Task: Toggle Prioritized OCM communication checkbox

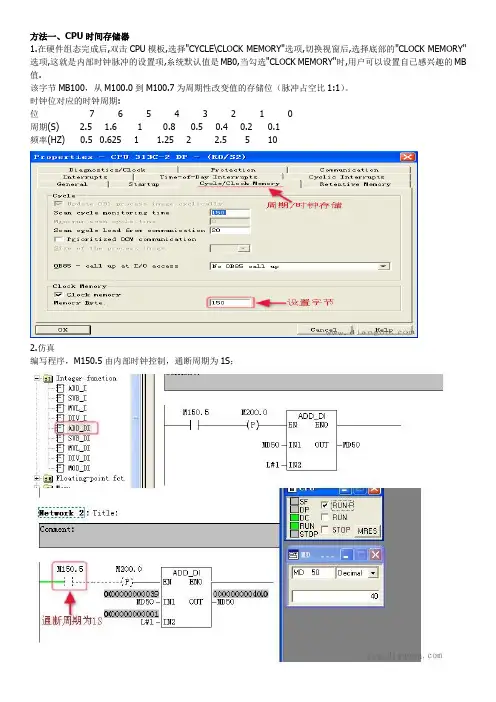Action: (58, 240)
